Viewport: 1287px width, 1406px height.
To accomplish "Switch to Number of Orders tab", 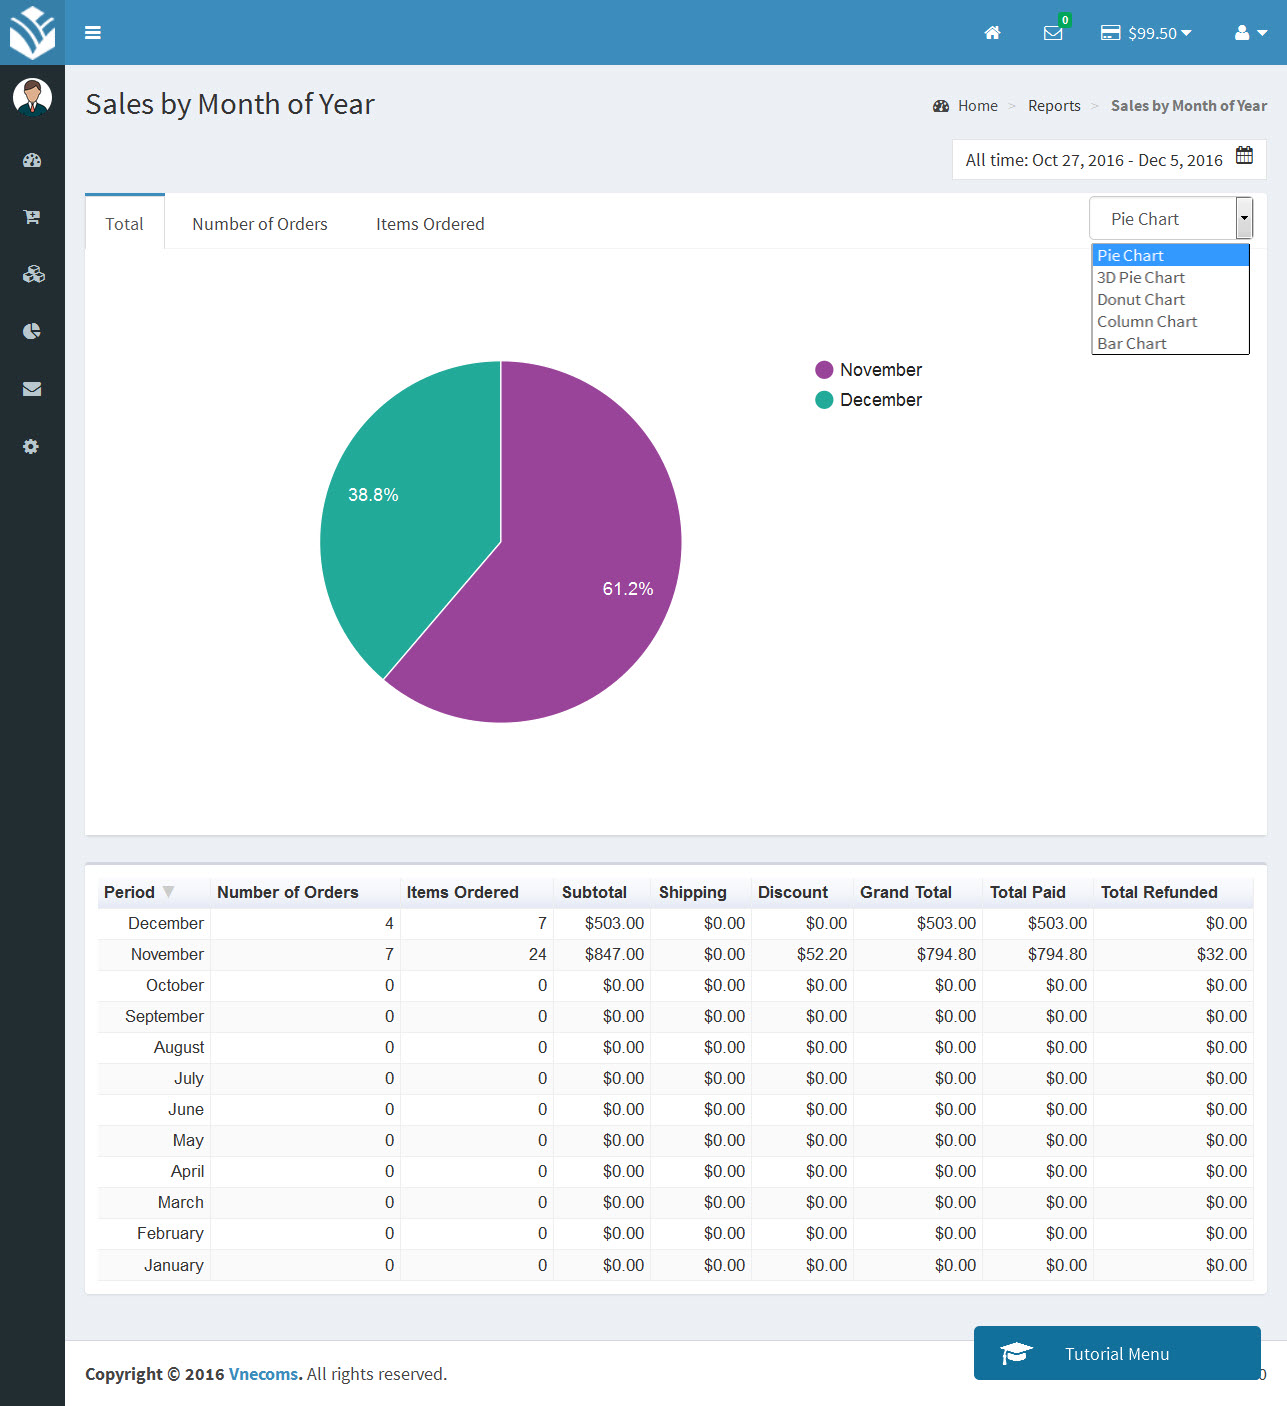I will (260, 224).
